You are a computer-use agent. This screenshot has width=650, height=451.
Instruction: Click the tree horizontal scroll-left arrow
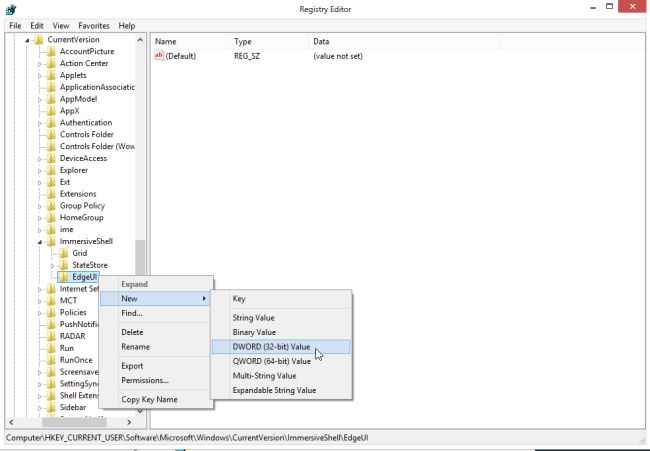tap(11, 422)
